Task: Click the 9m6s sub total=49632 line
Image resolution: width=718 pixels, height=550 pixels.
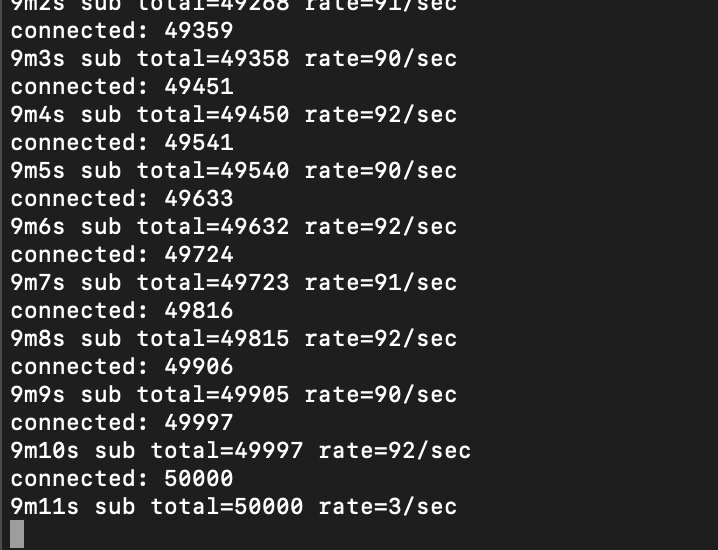Action: pos(234,227)
